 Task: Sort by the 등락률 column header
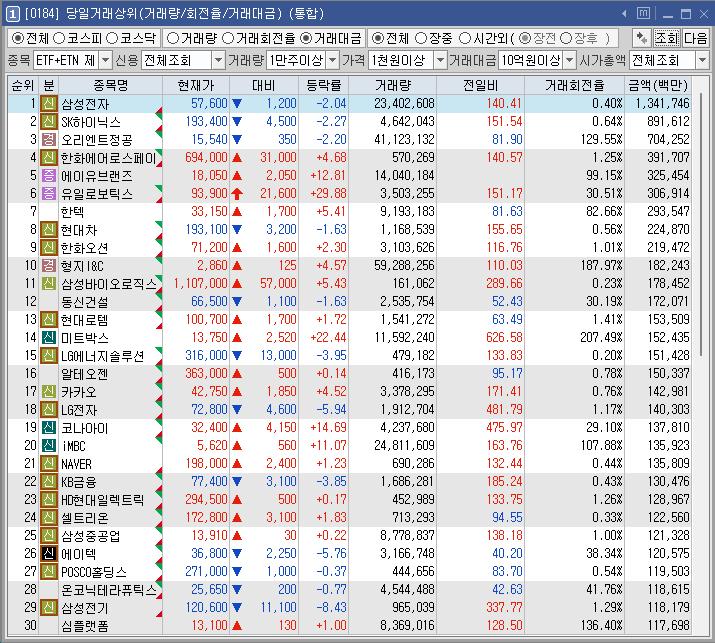pos(324,86)
